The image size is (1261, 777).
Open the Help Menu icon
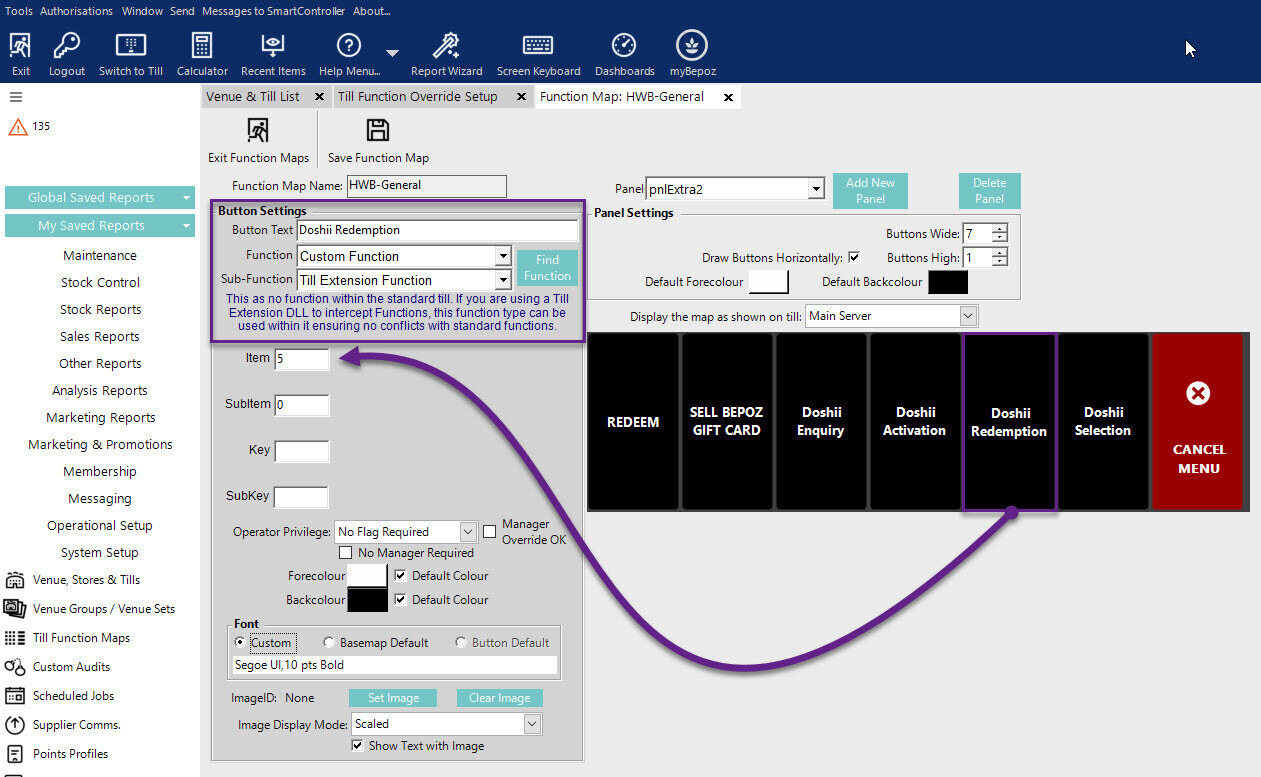(348, 46)
